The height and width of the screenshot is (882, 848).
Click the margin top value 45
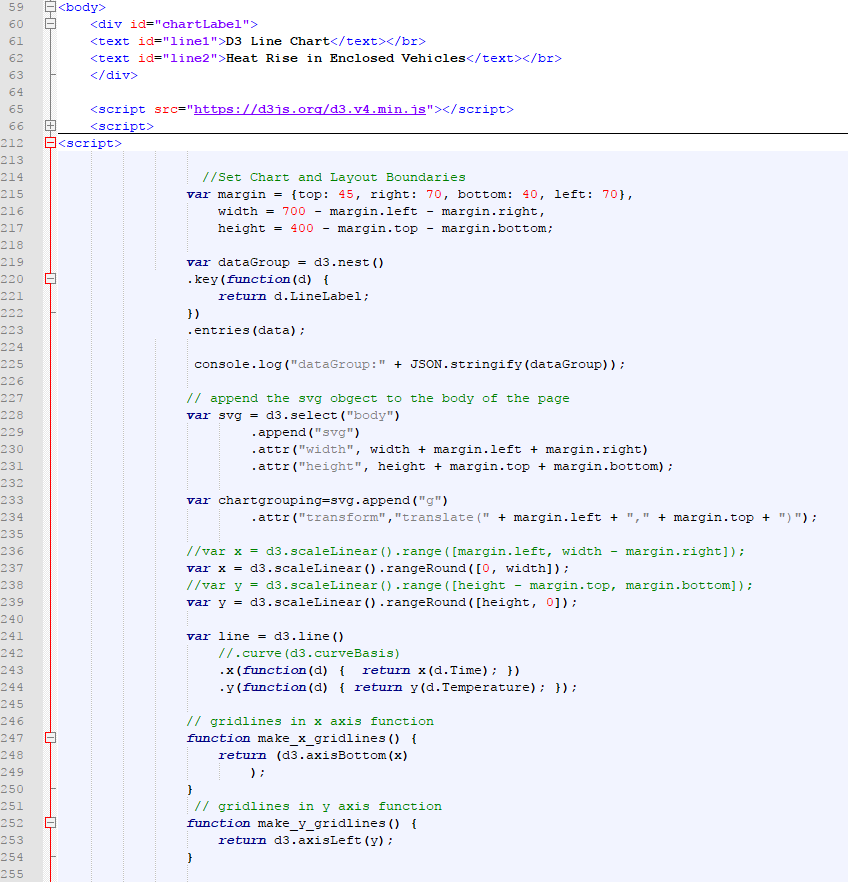point(346,194)
